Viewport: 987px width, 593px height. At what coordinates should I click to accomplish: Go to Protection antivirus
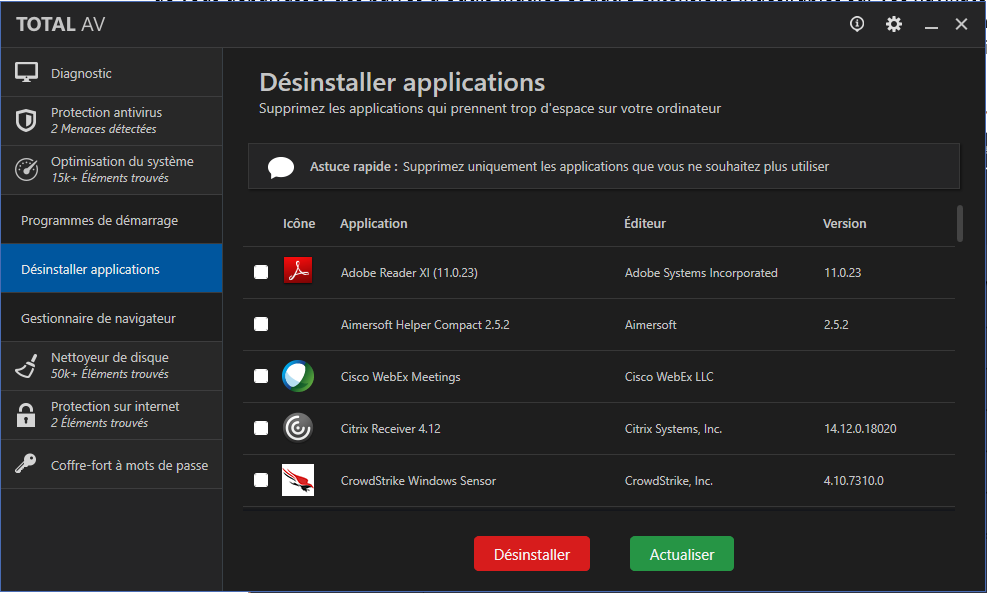[x=111, y=121]
